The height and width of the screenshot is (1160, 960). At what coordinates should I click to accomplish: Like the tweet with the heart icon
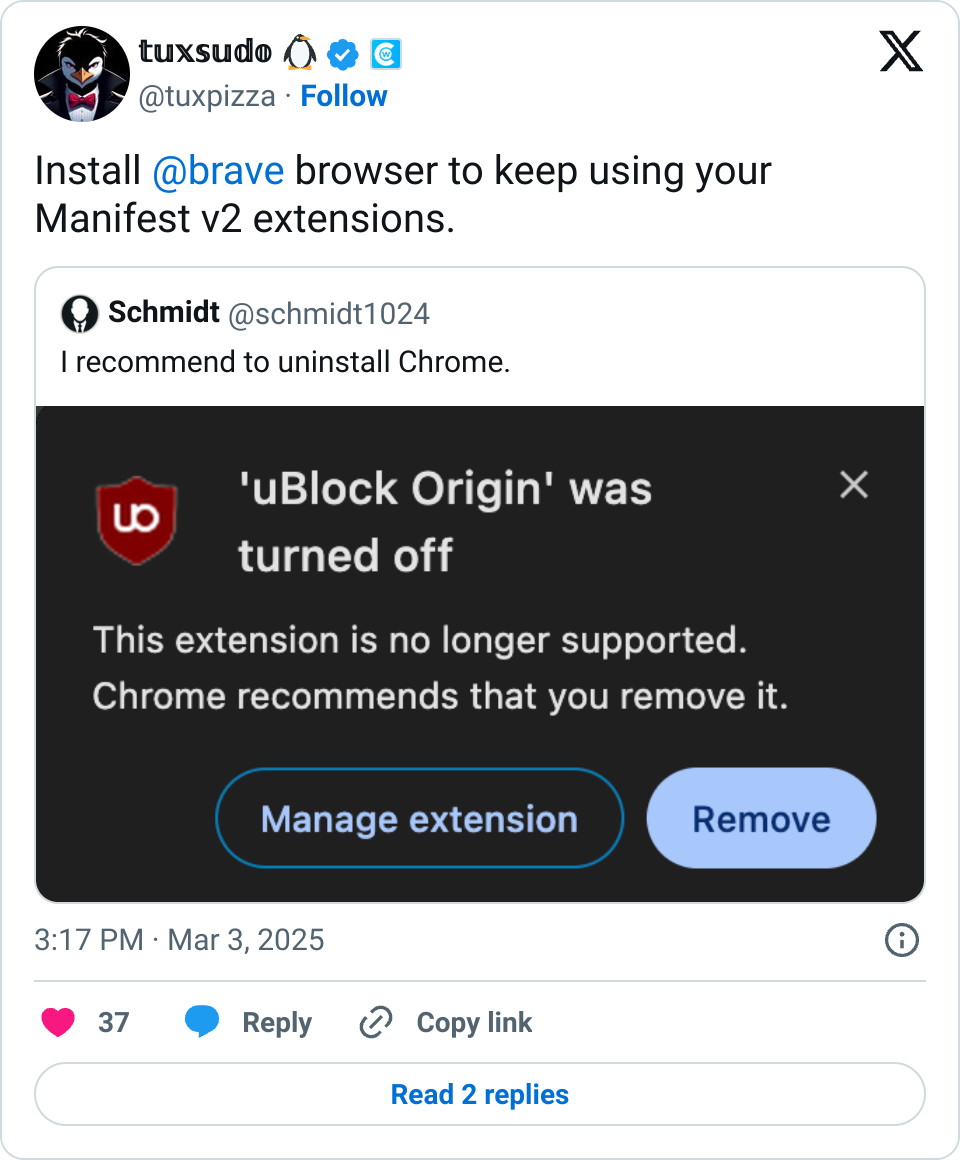[x=58, y=1022]
